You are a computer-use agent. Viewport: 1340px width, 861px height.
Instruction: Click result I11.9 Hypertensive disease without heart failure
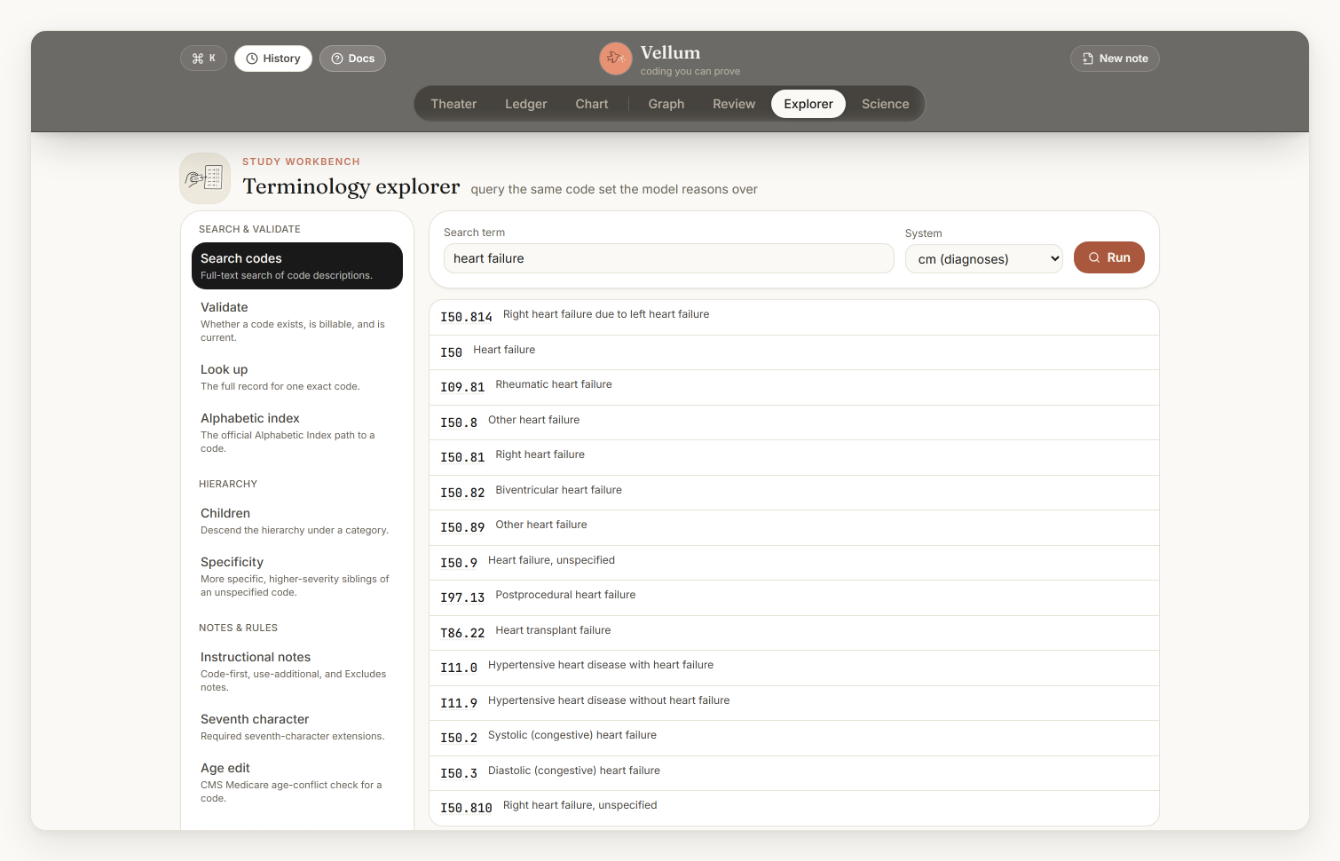coord(794,702)
